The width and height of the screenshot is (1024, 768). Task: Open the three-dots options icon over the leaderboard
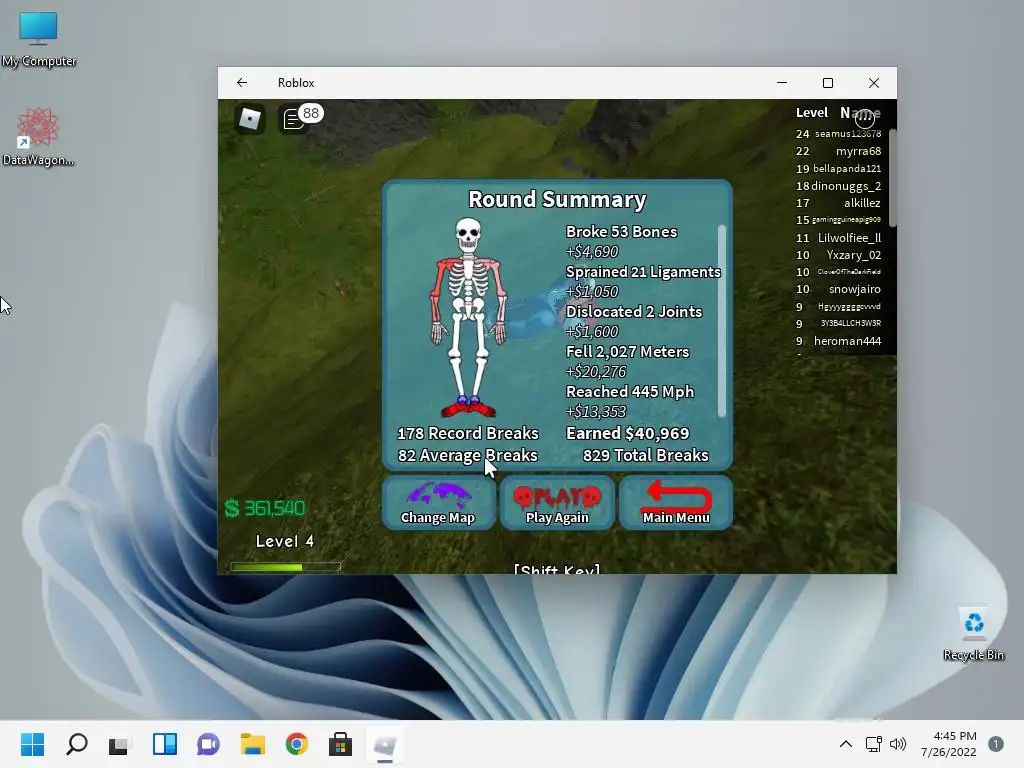pos(865,118)
